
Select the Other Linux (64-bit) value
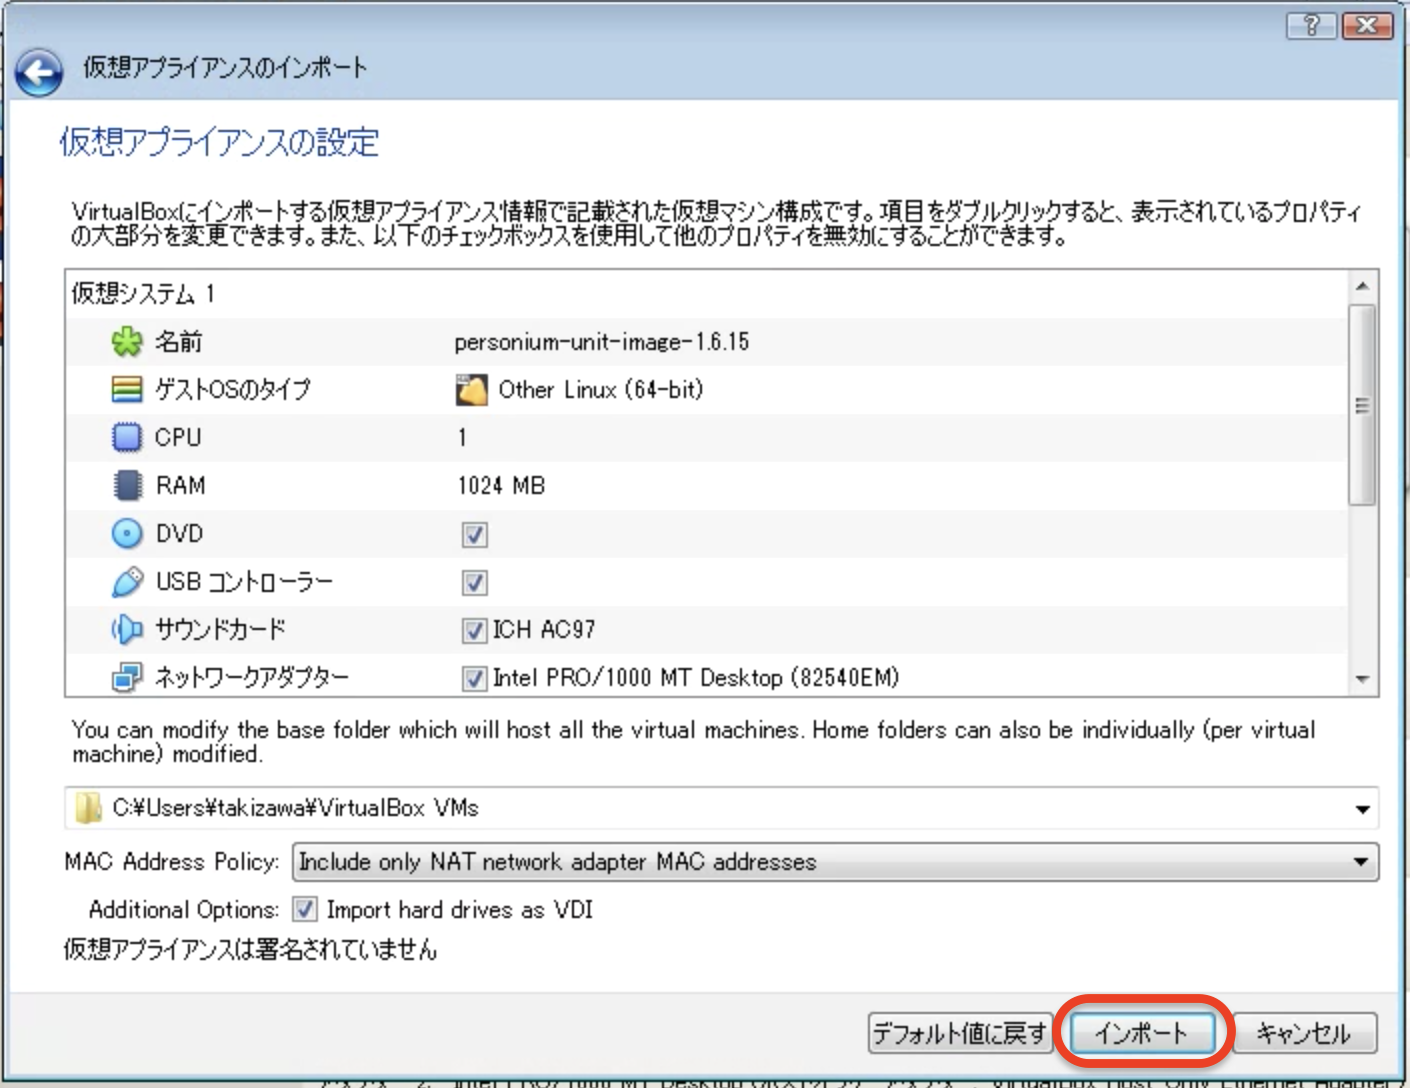(x=601, y=389)
